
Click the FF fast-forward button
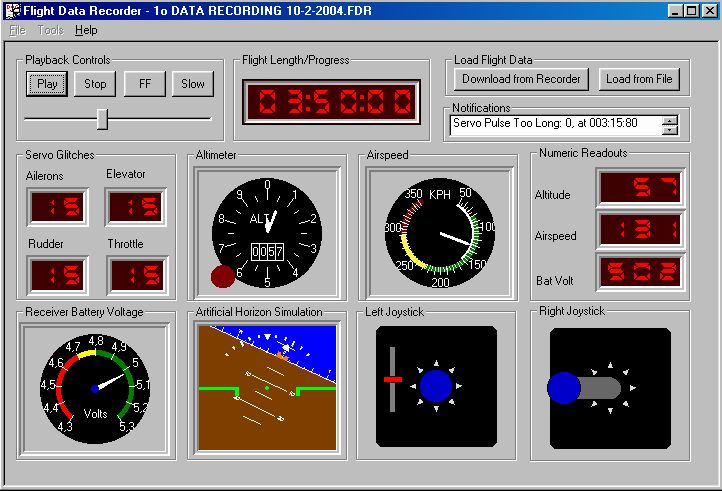[x=145, y=84]
